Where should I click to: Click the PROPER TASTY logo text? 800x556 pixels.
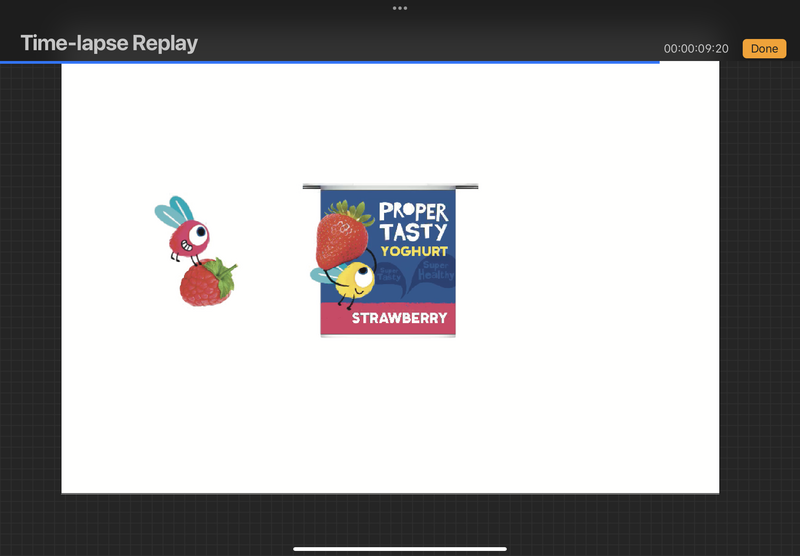click(413, 221)
